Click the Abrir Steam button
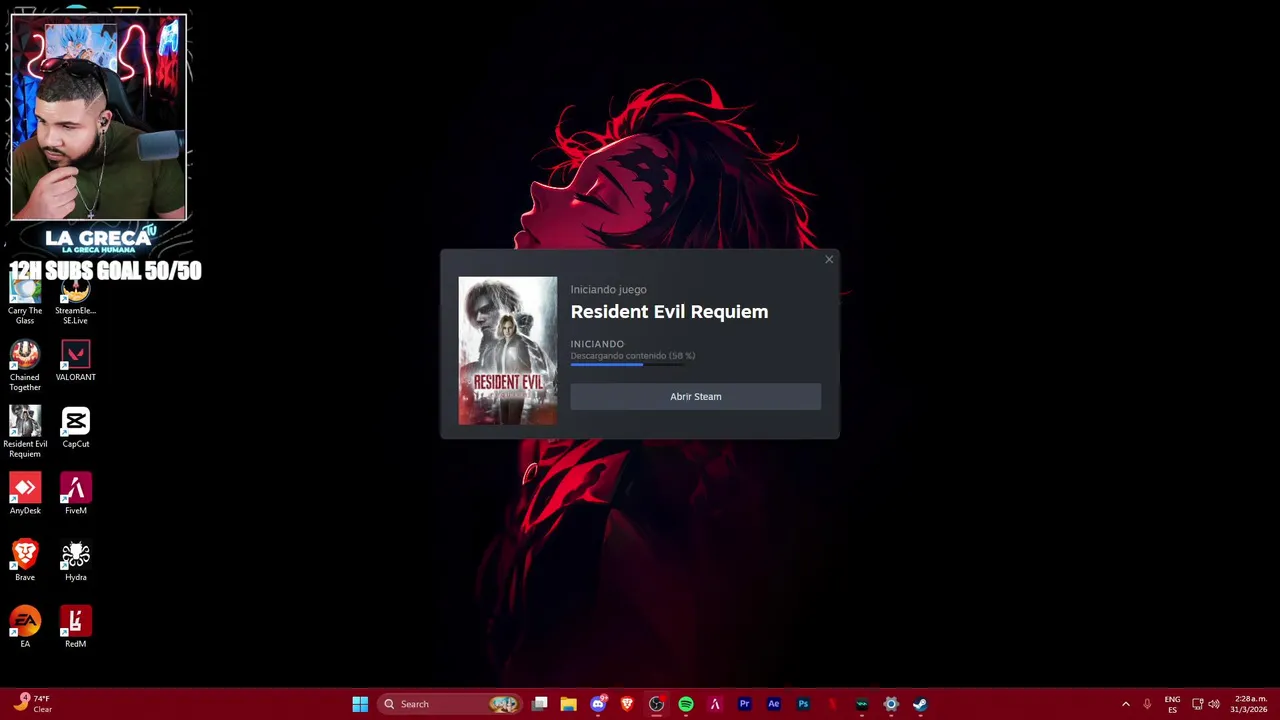This screenshot has width=1280, height=720. (x=695, y=396)
